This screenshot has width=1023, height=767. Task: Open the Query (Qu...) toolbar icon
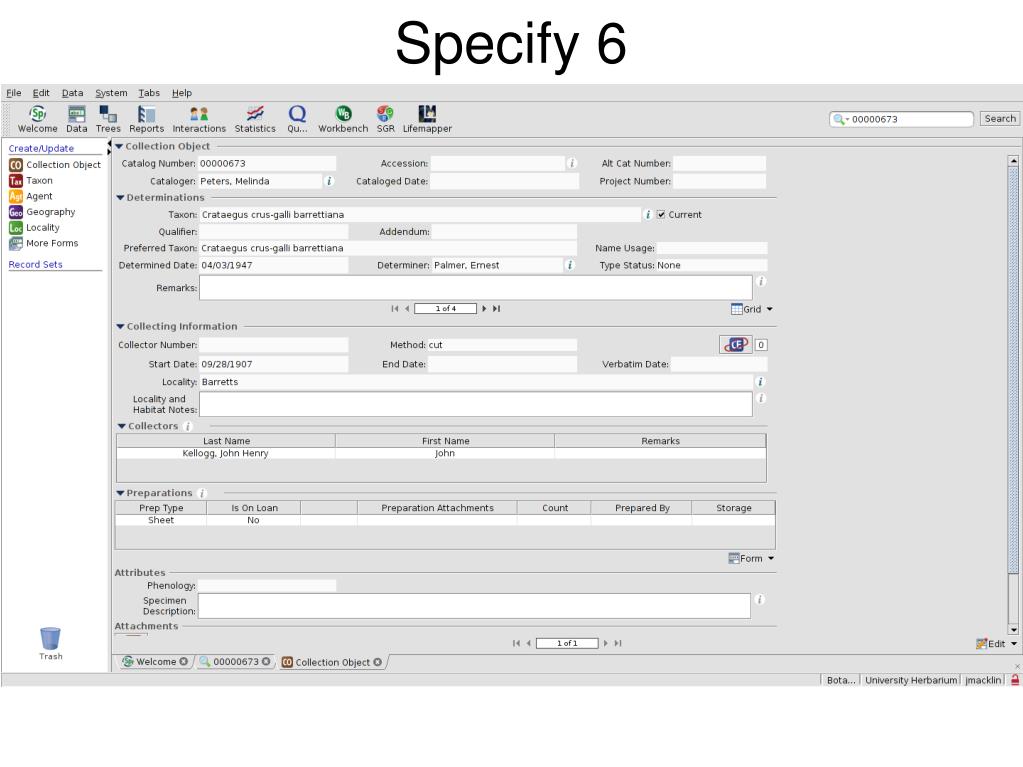[297, 119]
